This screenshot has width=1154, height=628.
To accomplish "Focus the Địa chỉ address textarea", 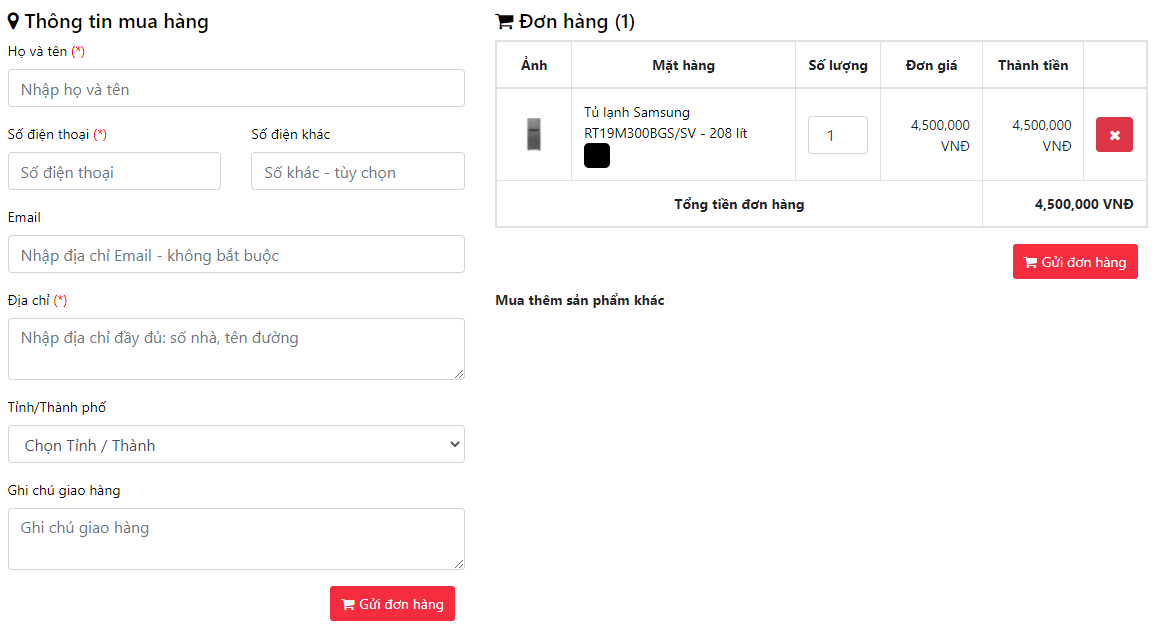I will coord(236,349).
